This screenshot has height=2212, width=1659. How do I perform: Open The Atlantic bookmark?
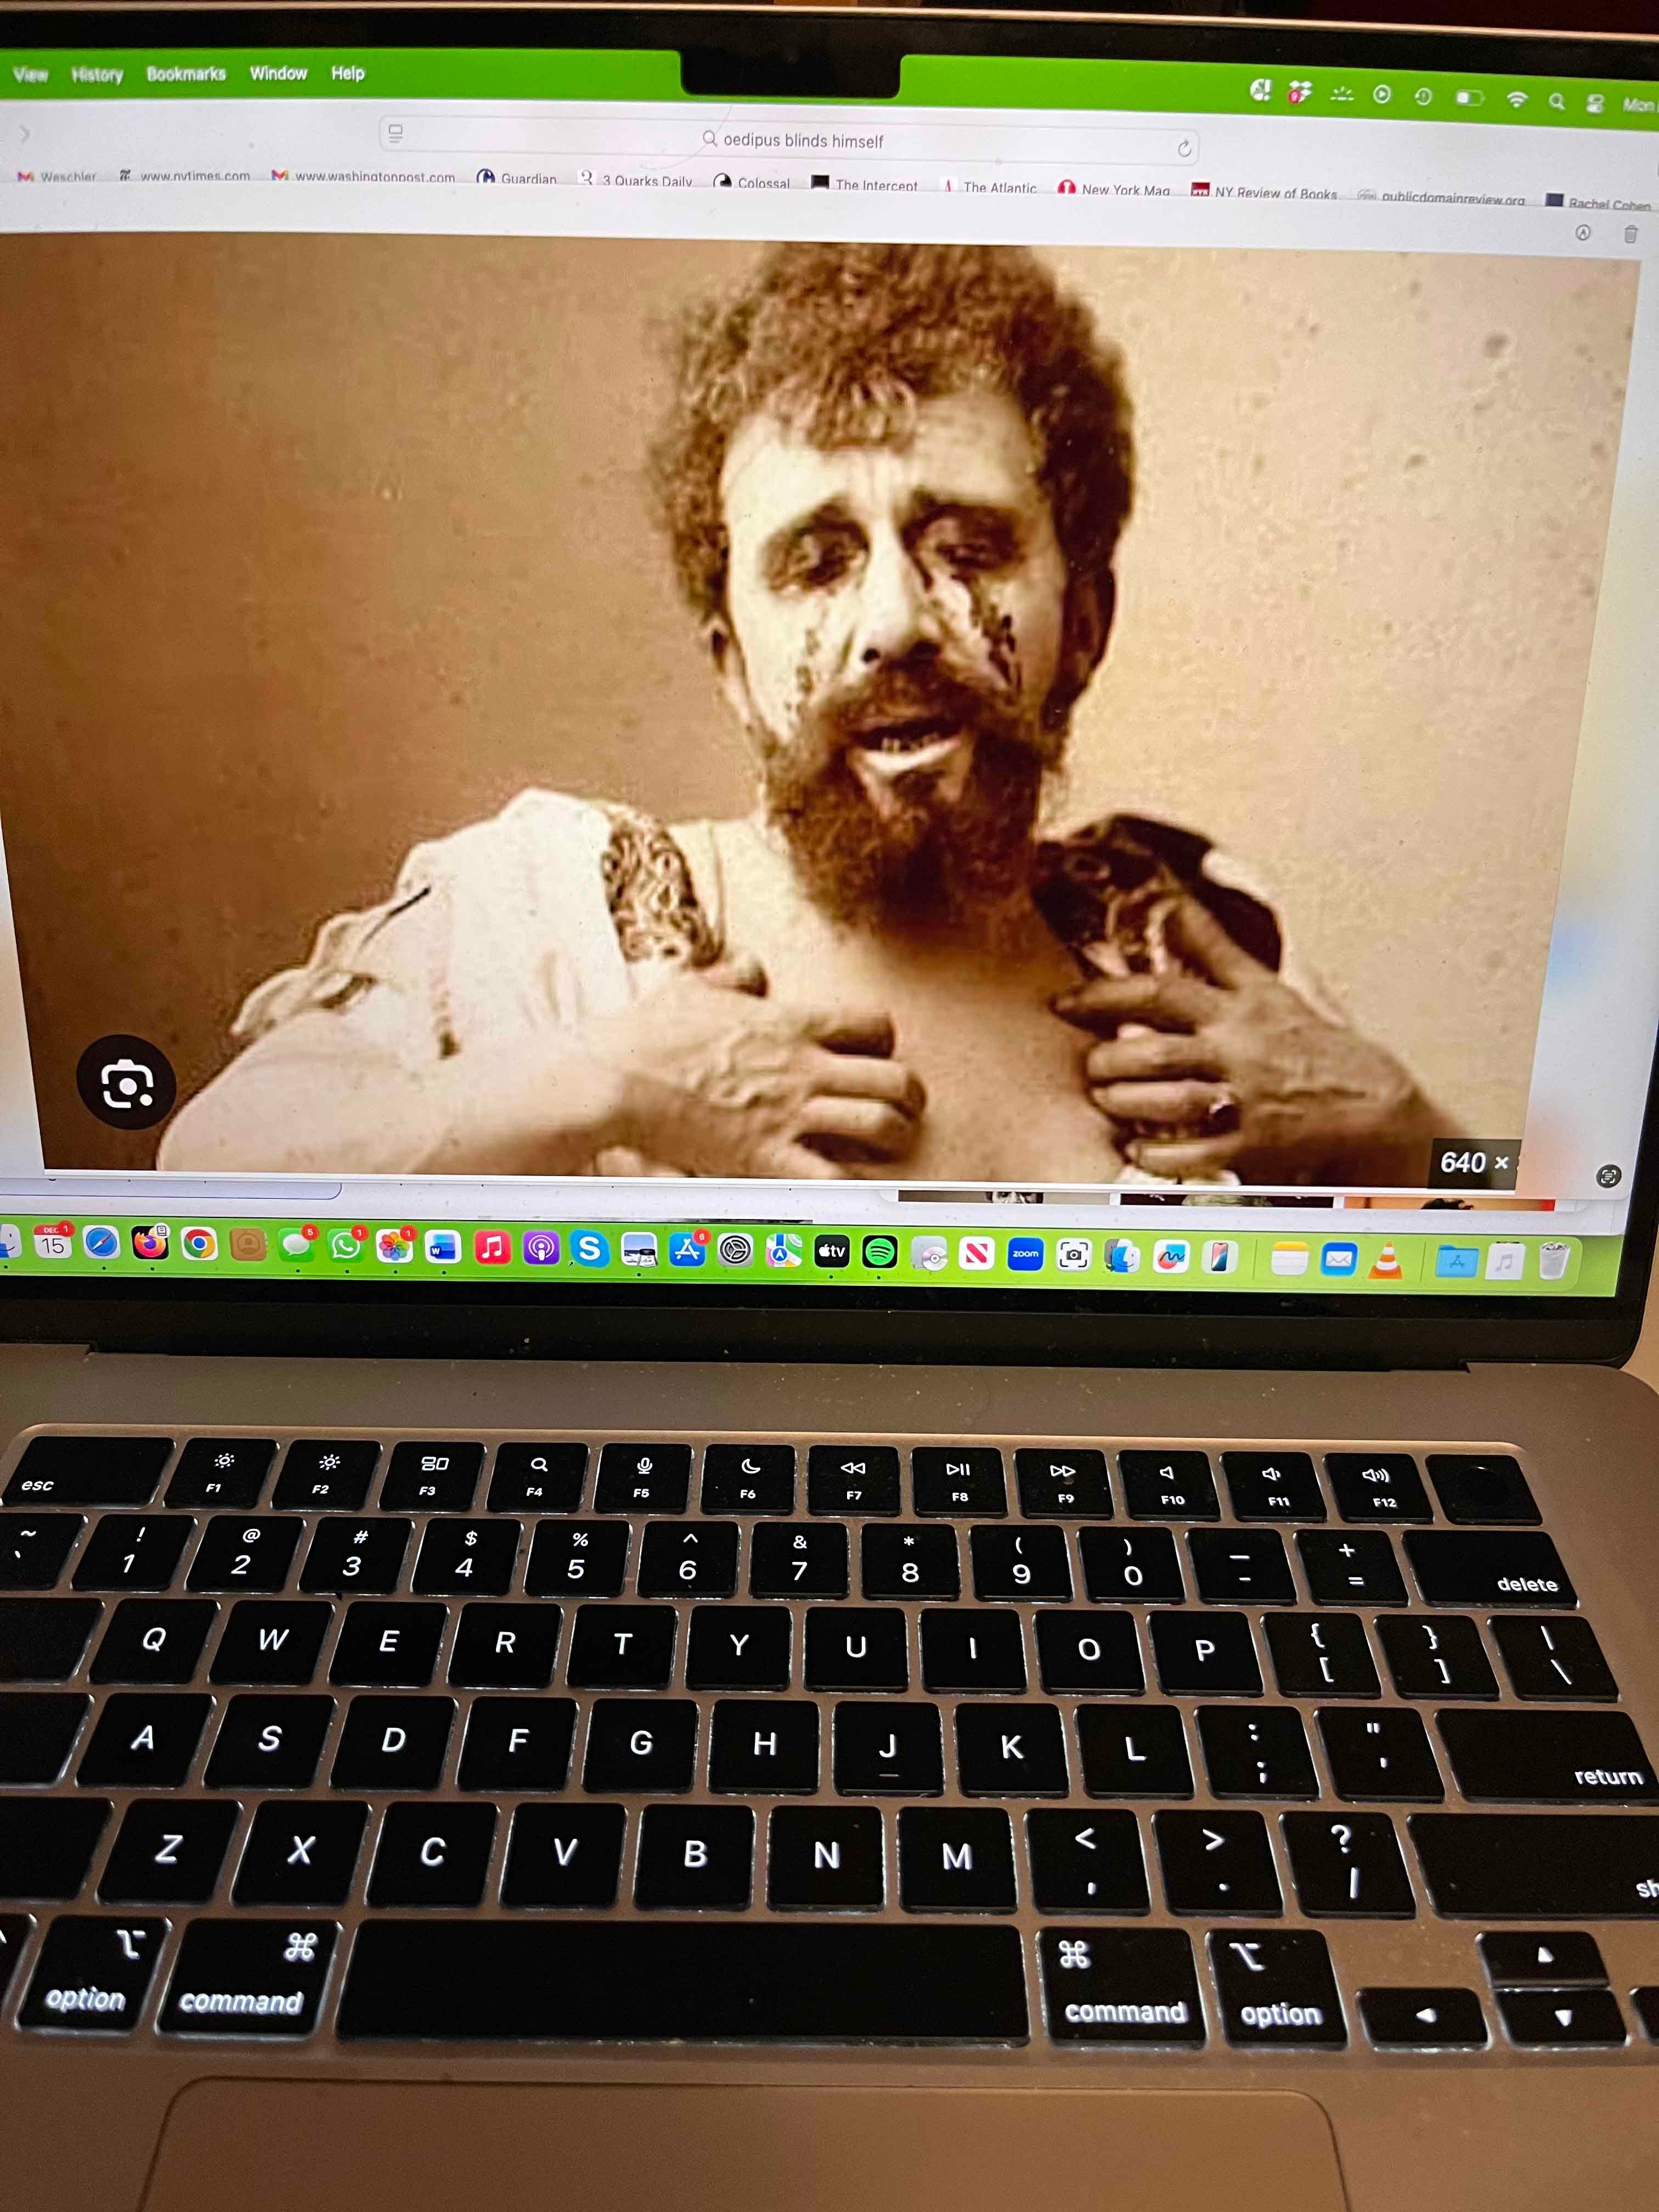tap(998, 187)
